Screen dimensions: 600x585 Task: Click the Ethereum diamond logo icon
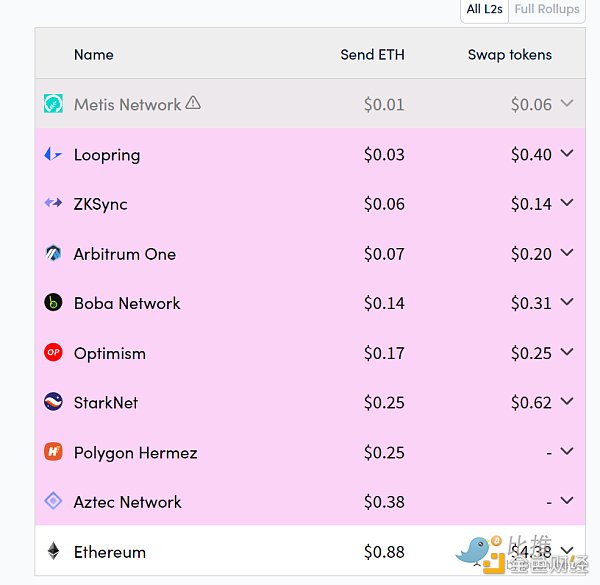pyautogui.click(x=53, y=551)
